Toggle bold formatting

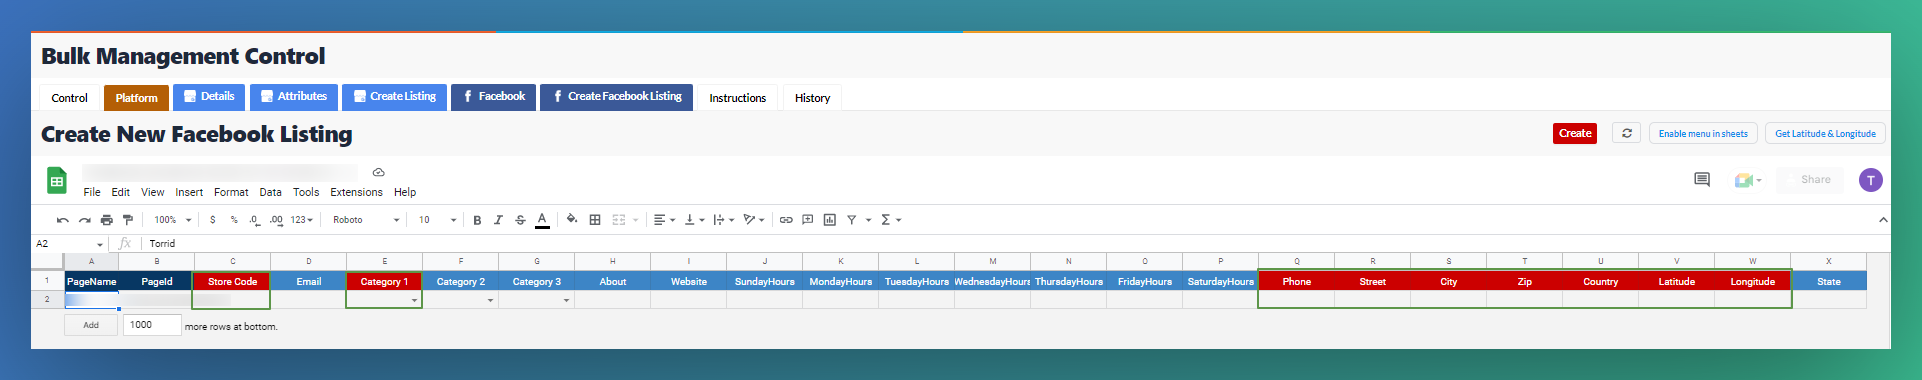(x=477, y=220)
